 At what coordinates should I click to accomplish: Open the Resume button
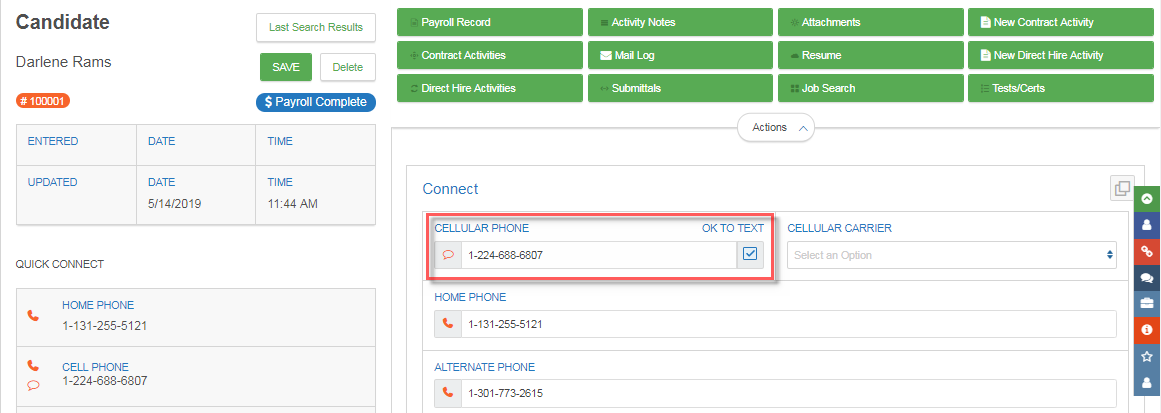click(x=871, y=55)
